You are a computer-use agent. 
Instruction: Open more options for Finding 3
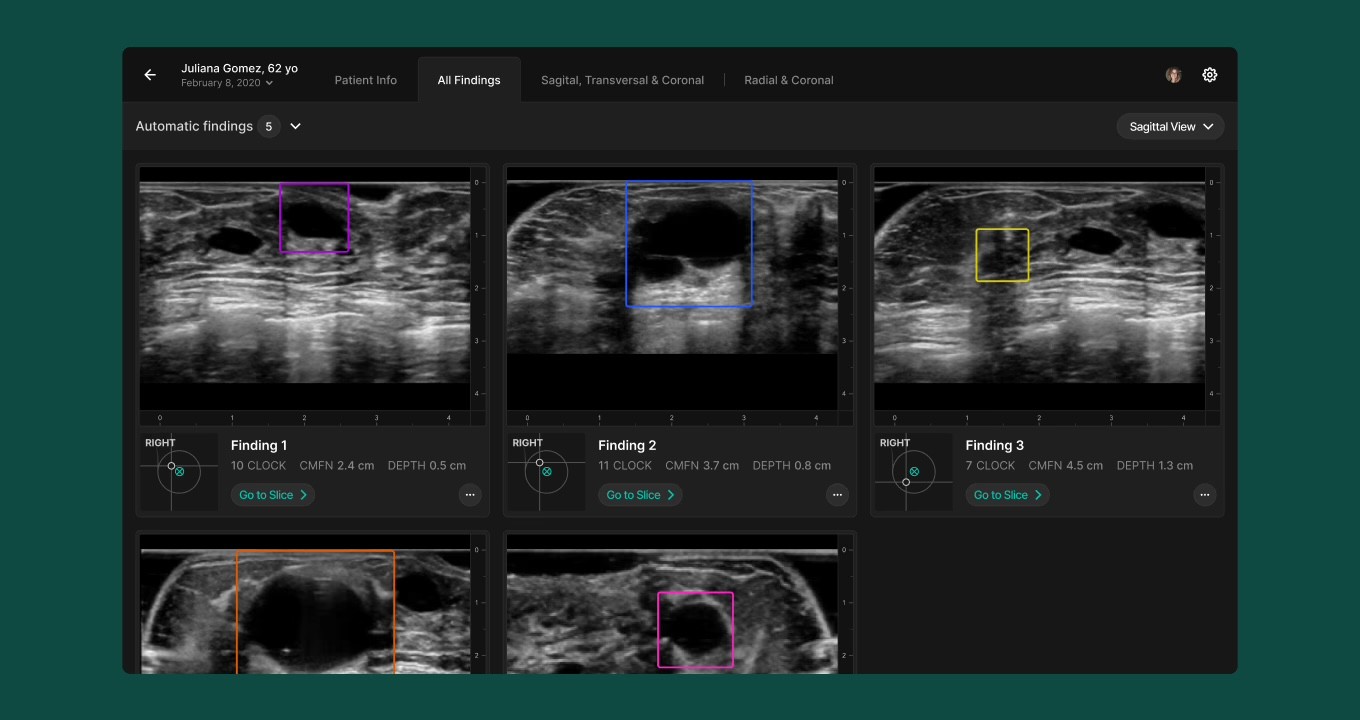[1205, 495]
